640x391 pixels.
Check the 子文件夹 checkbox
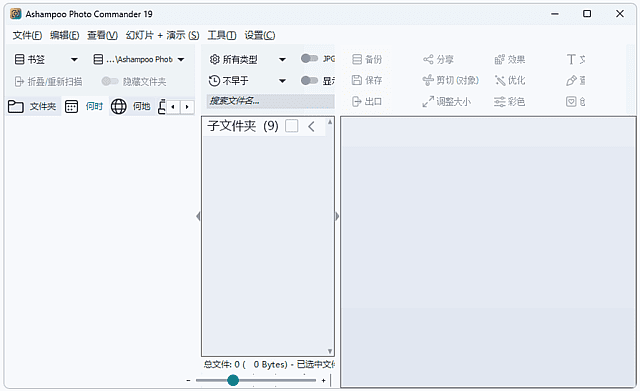click(291, 126)
